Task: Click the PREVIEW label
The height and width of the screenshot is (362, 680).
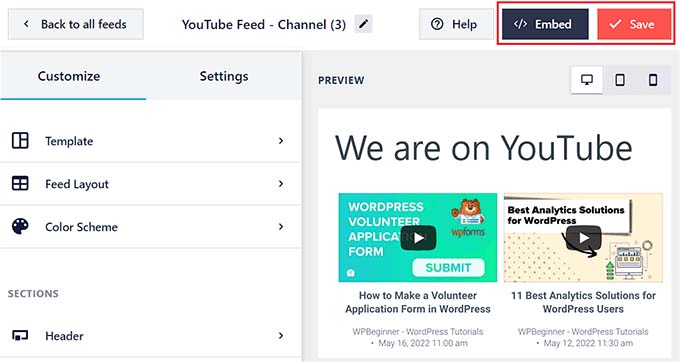Action: tap(341, 80)
